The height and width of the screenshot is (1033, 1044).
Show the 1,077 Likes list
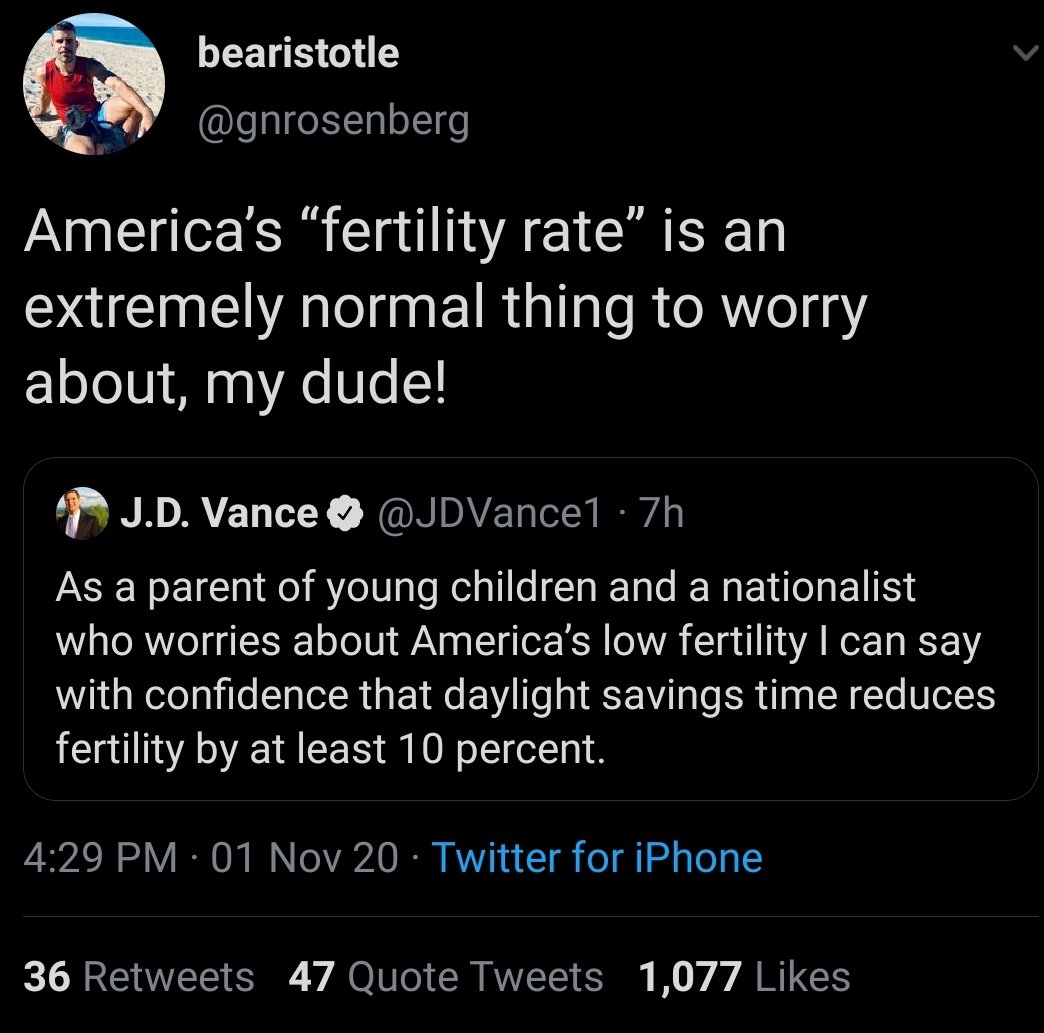745,976
